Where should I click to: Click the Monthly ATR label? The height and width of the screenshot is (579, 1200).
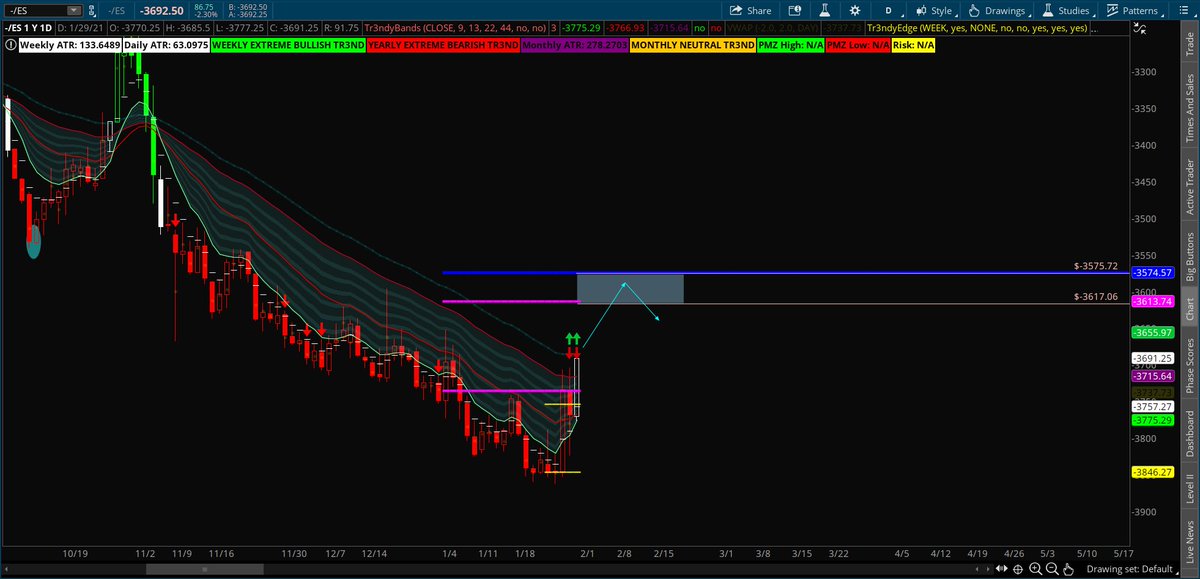(x=573, y=46)
